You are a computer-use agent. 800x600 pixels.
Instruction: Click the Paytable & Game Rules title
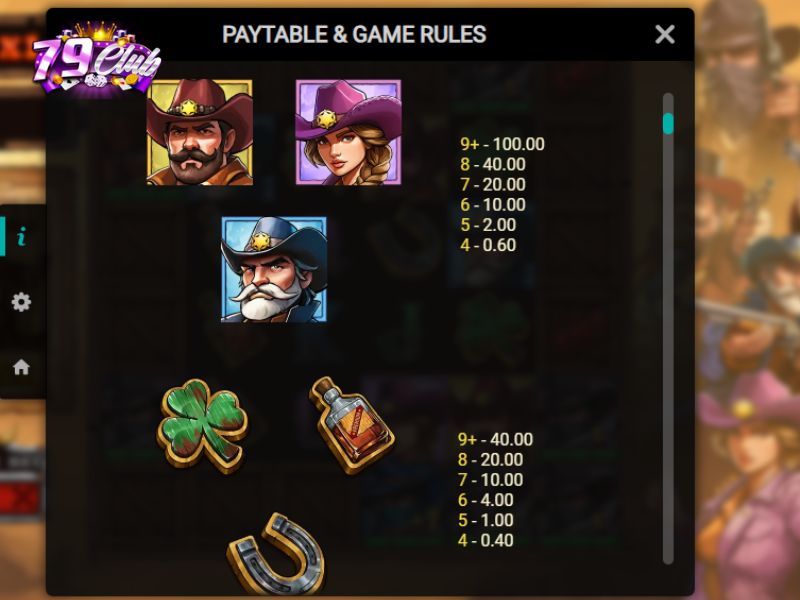tap(354, 35)
